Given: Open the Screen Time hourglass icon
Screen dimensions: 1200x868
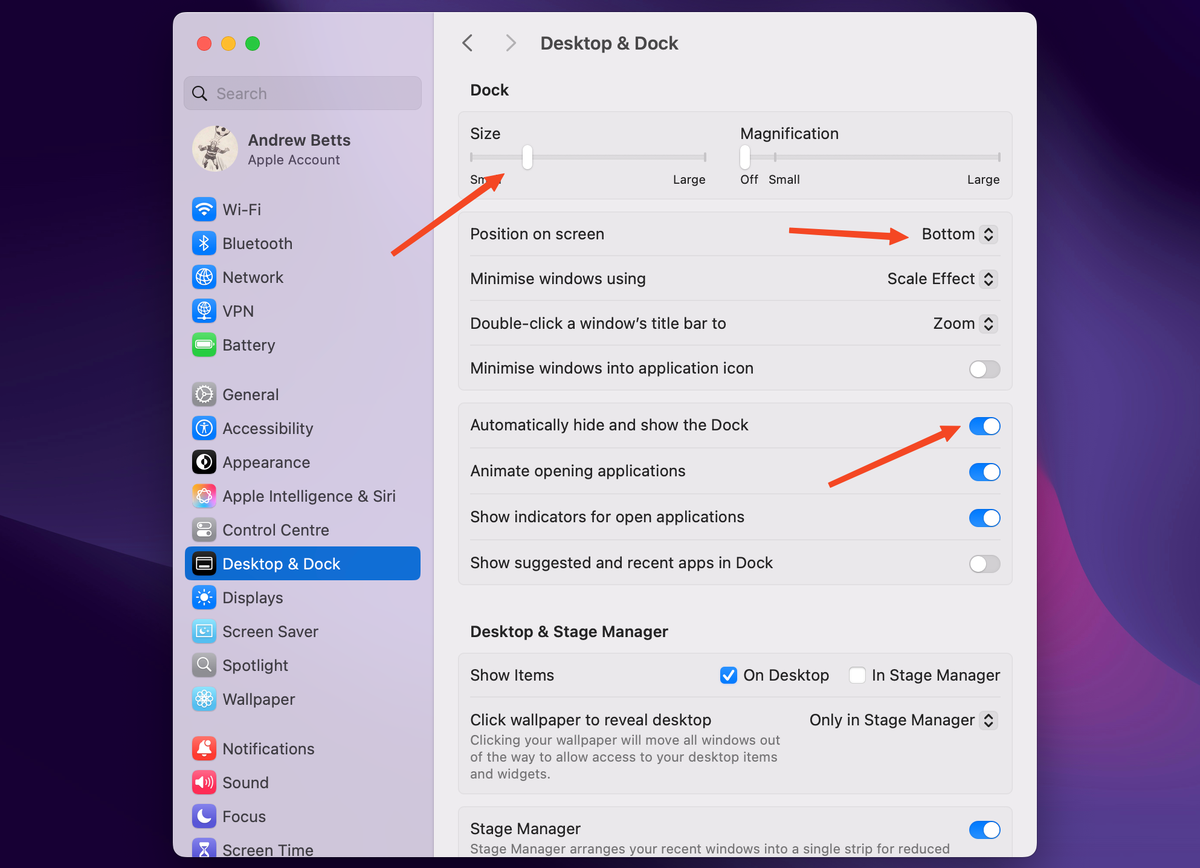Looking at the screenshot, I should (x=204, y=848).
